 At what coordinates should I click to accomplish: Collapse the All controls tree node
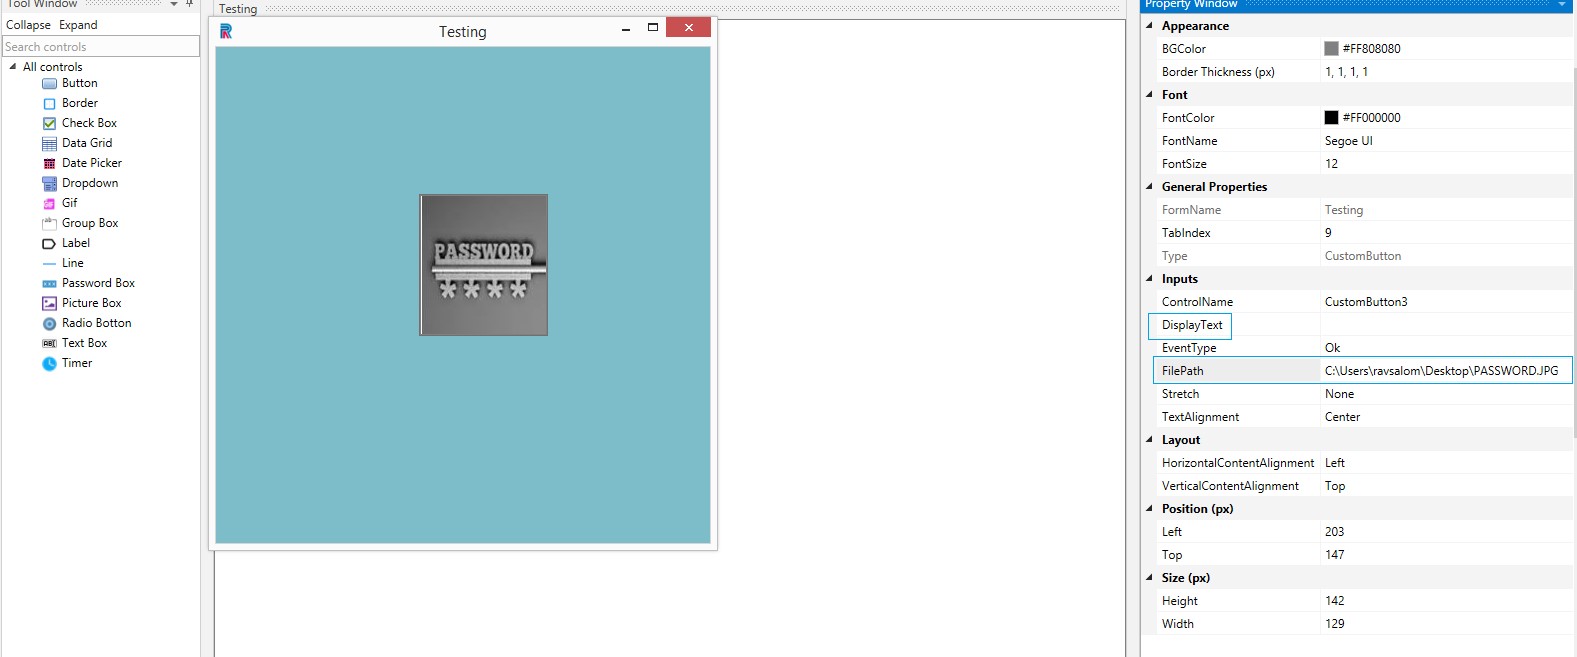tap(13, 67)
